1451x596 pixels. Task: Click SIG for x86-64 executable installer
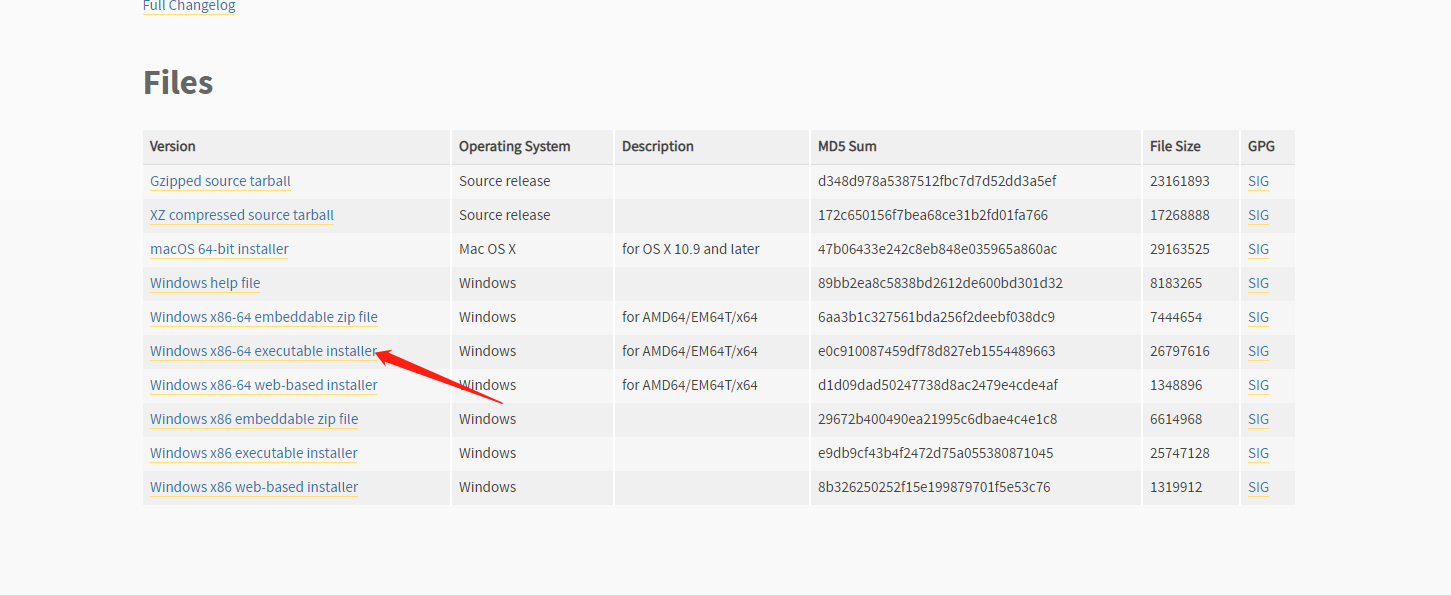[x=1258, y=351]
